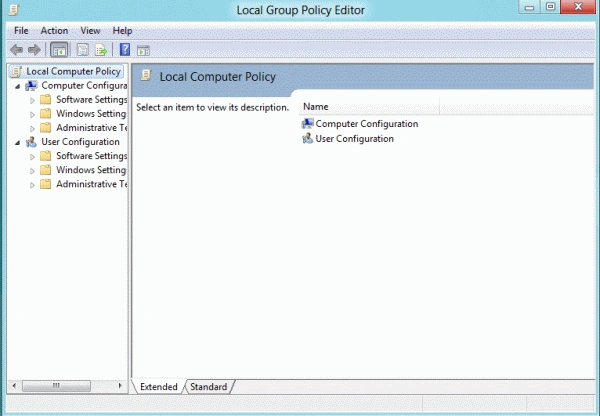Open the File menu
This screenshot has width=600, height=416.
(21, 31)
